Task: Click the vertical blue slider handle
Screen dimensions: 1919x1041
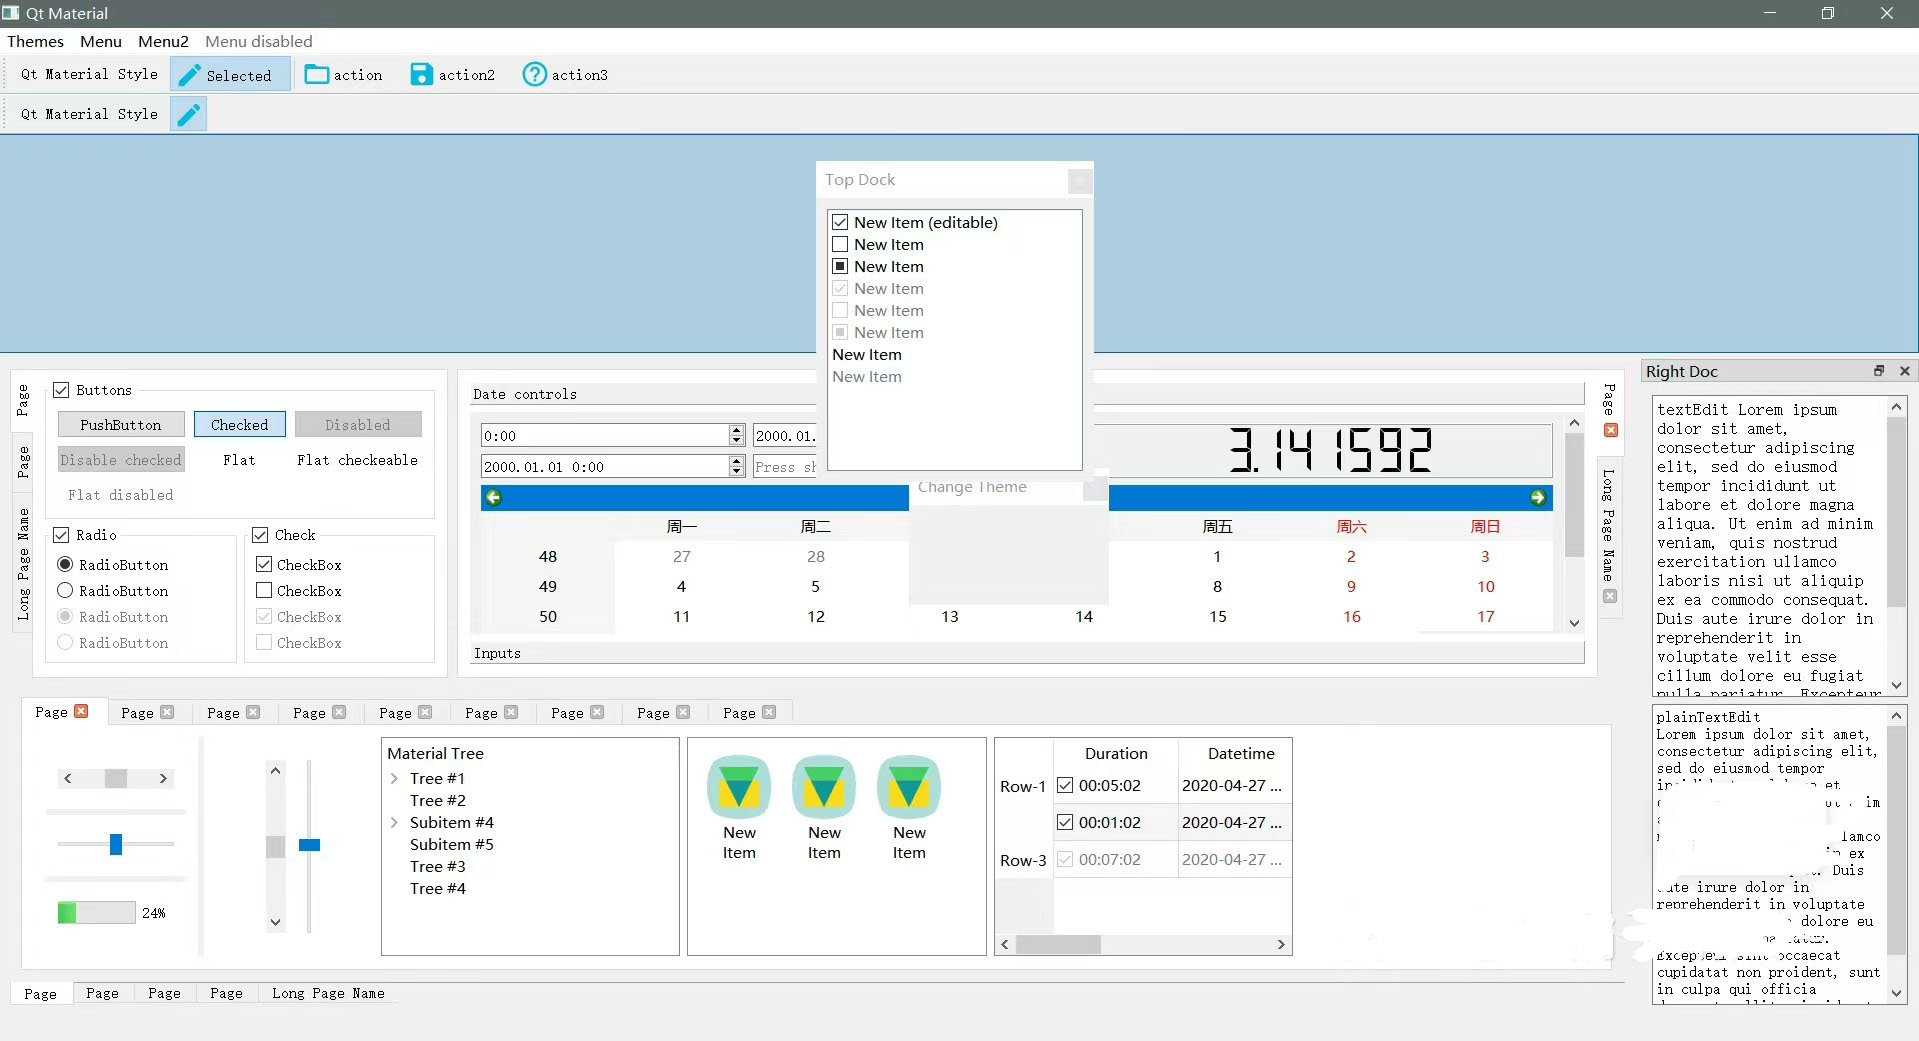Action: tap(309, 845)
